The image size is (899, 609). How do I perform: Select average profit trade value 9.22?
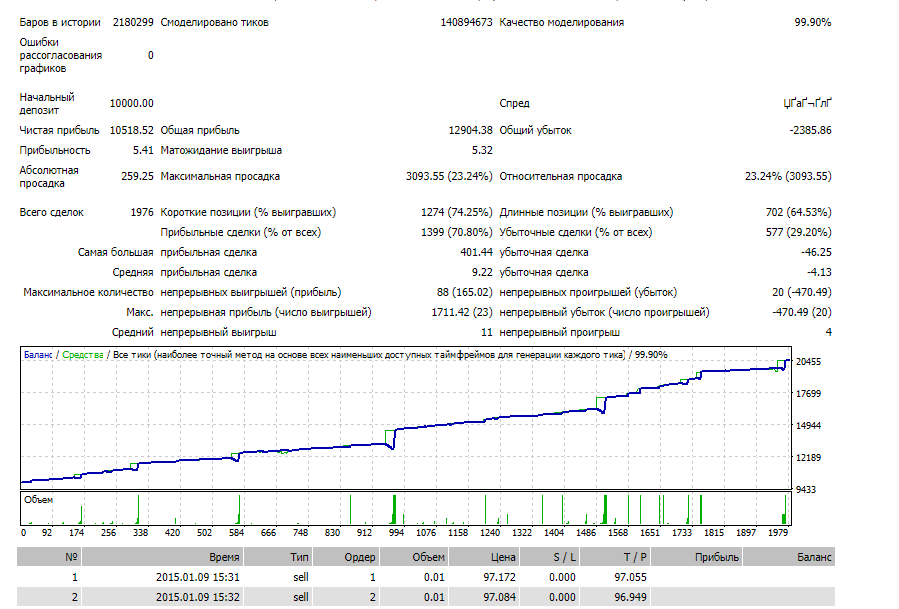[482, 272]
